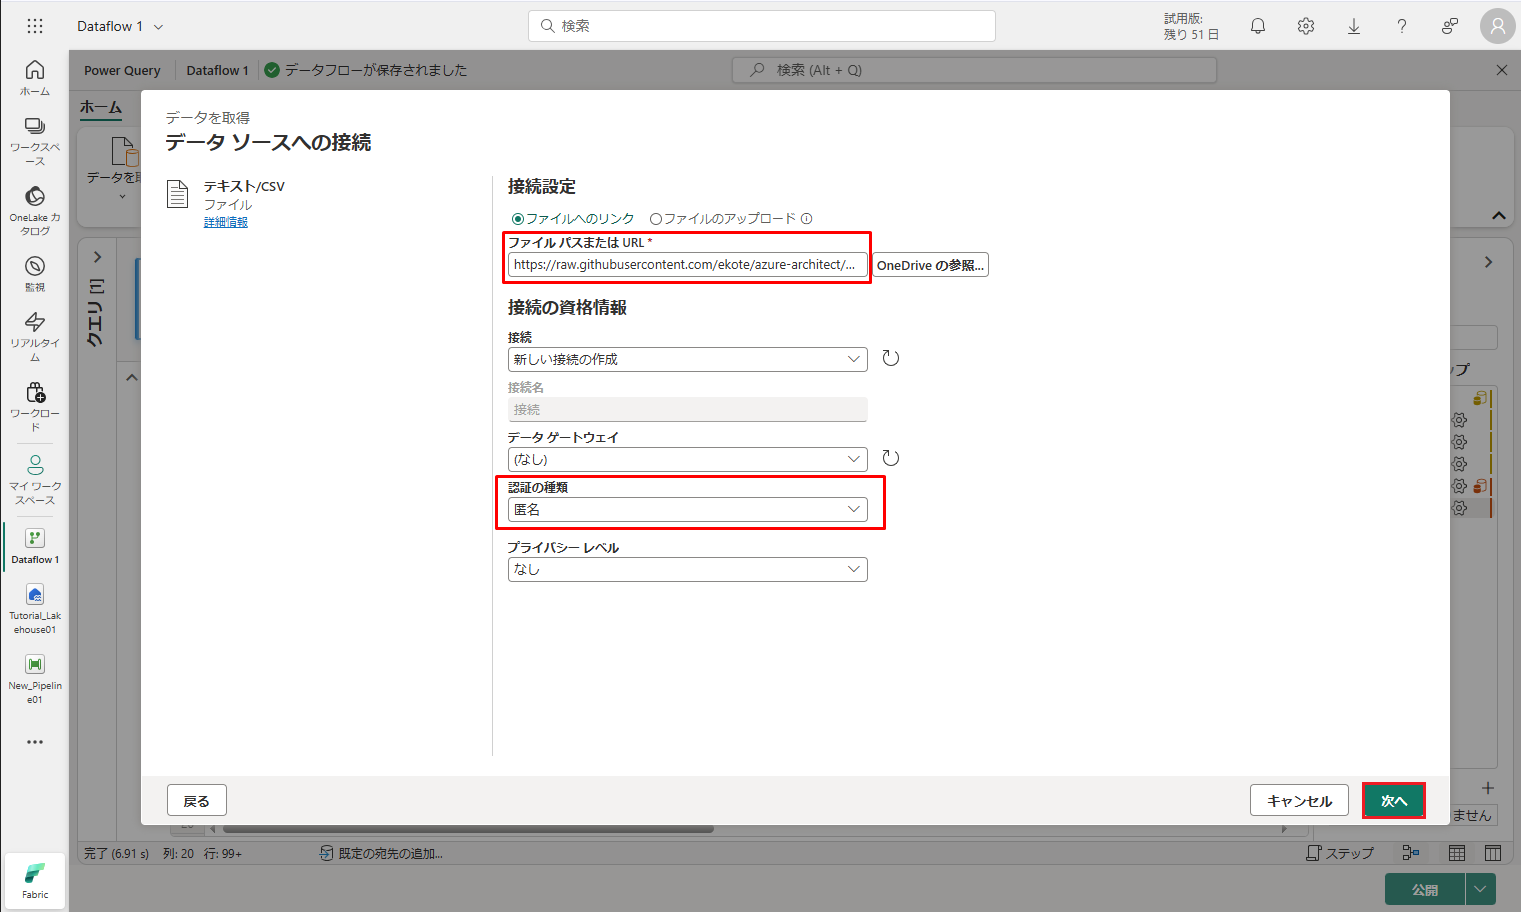Expand the query settings pane chevron

point(1488,262)
